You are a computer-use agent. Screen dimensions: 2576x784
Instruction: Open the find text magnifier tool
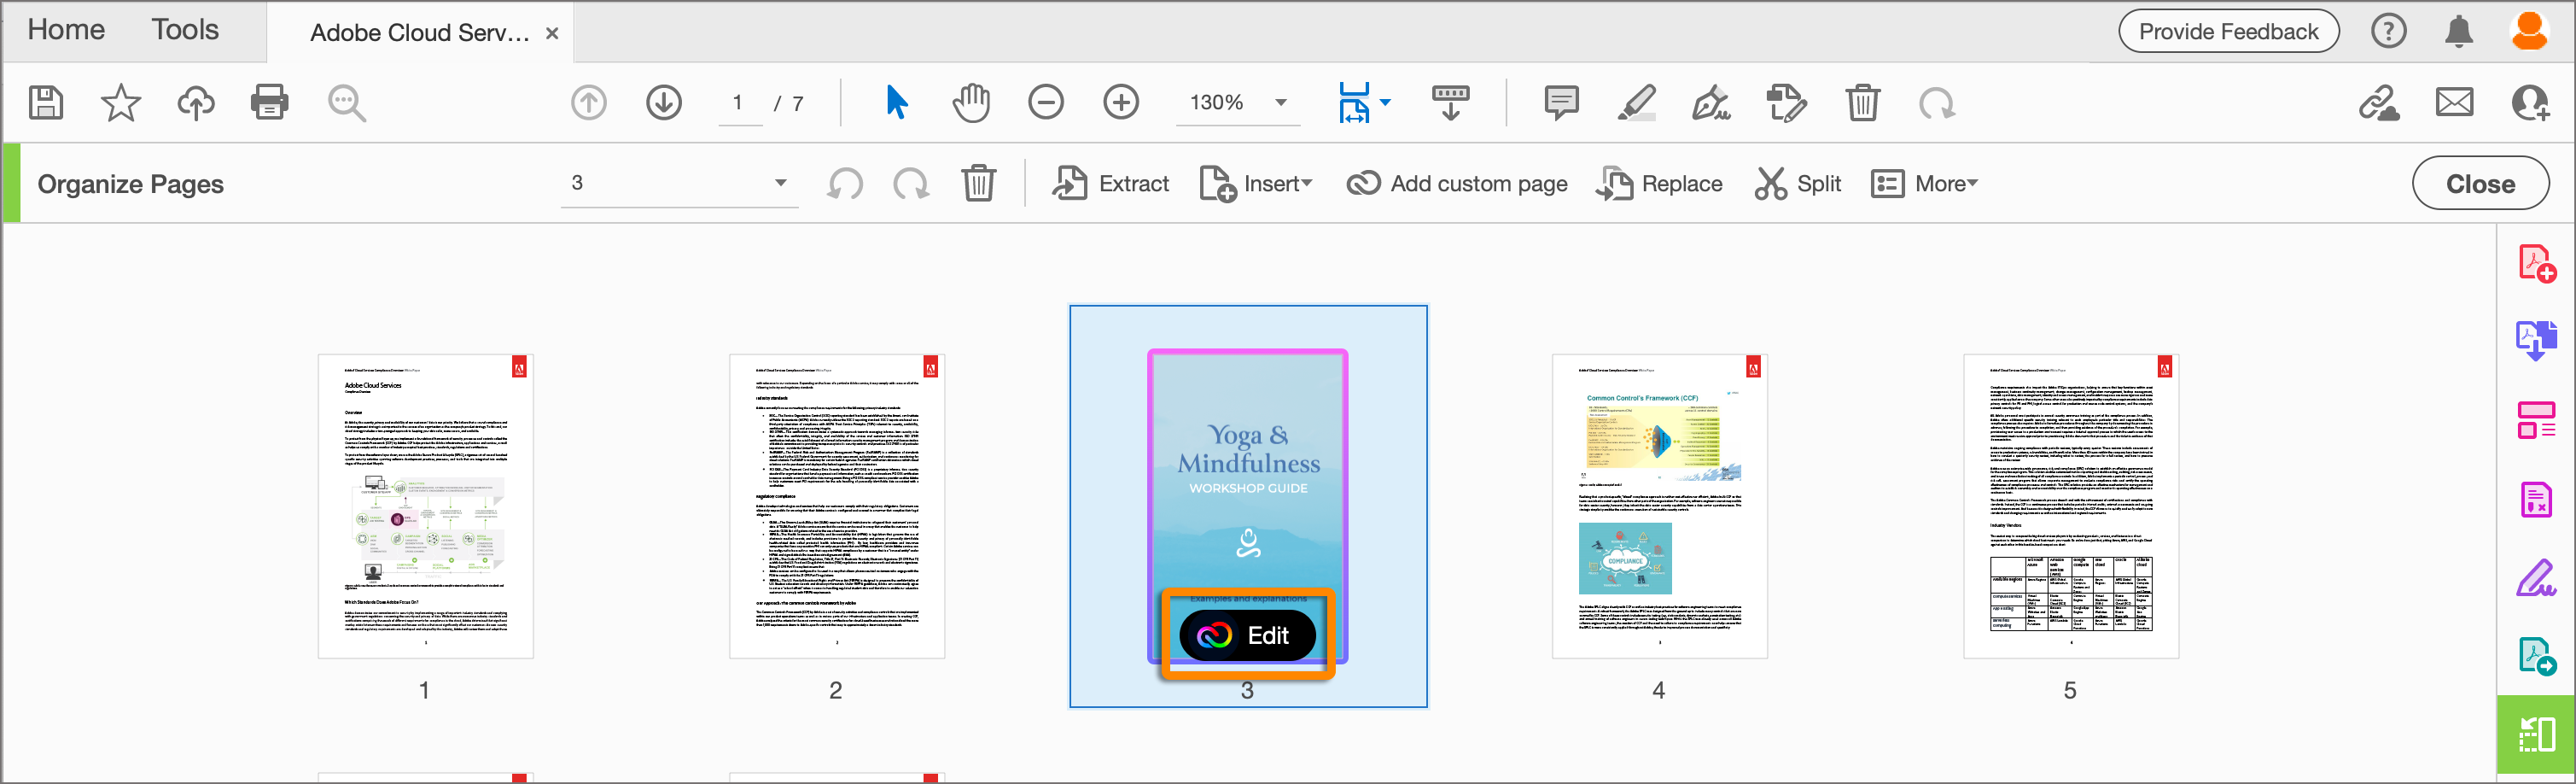[x=347, y=102]
